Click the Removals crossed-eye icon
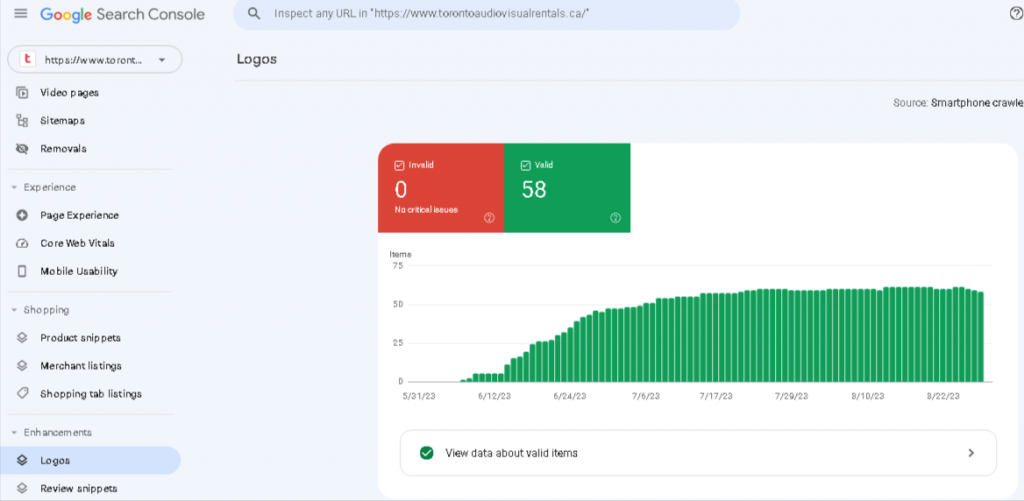The width and height of the screenshot is (1024, 501). click(22, 149)
